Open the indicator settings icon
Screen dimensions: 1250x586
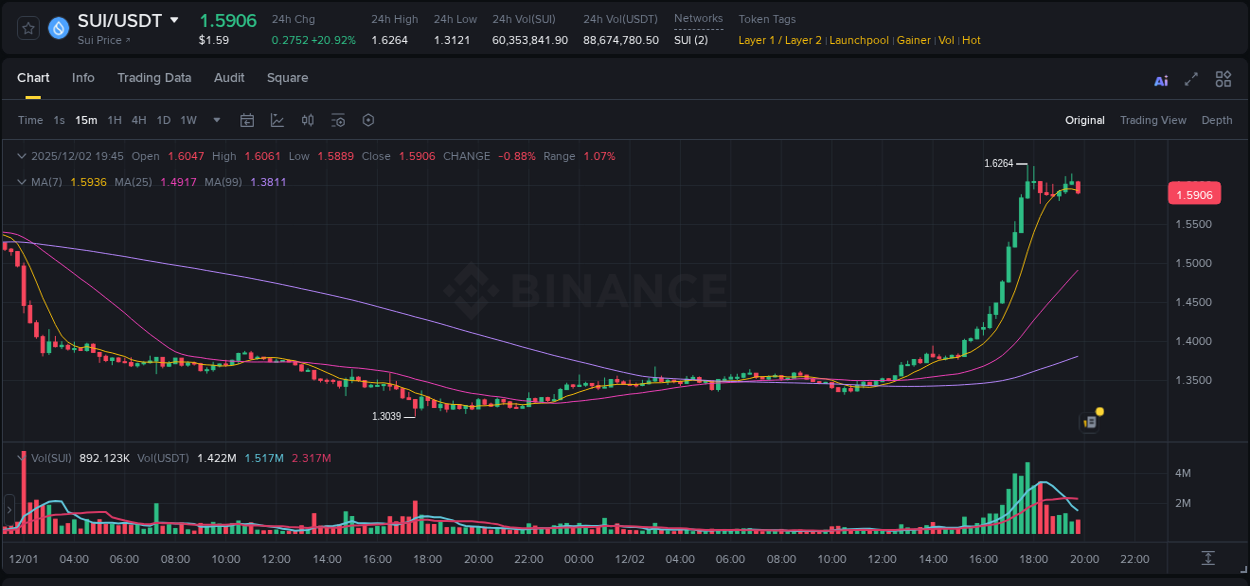point(338,120)
